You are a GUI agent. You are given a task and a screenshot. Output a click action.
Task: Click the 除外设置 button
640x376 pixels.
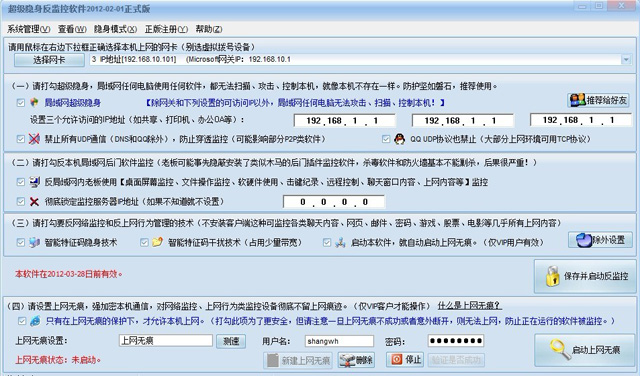600,240
